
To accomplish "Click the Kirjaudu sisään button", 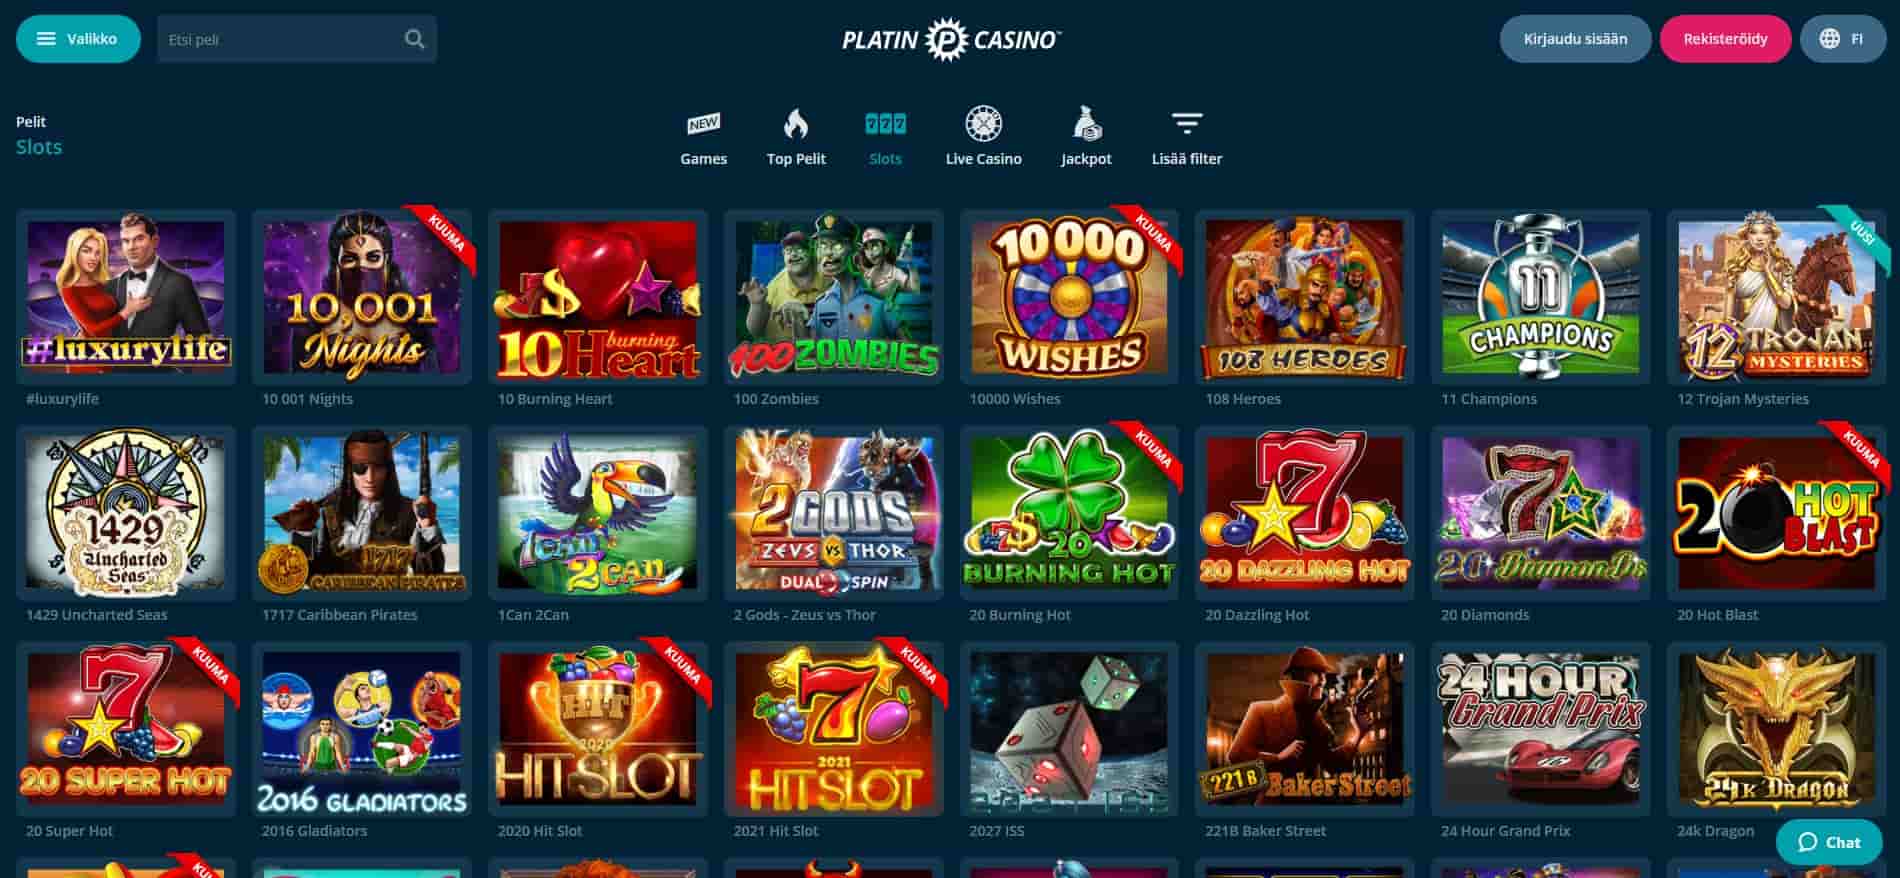I will [x=1575, y=39].
